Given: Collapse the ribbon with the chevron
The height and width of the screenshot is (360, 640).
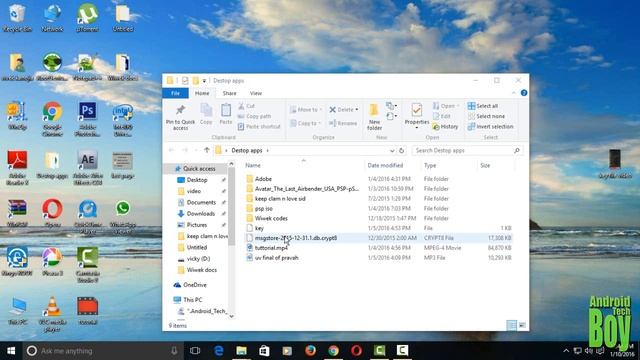Looking at the screenshot, I should coord(514,93).
